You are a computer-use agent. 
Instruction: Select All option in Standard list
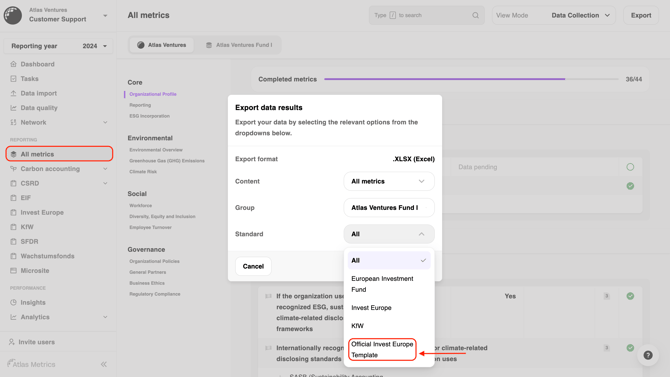click(x=389, y=260)
